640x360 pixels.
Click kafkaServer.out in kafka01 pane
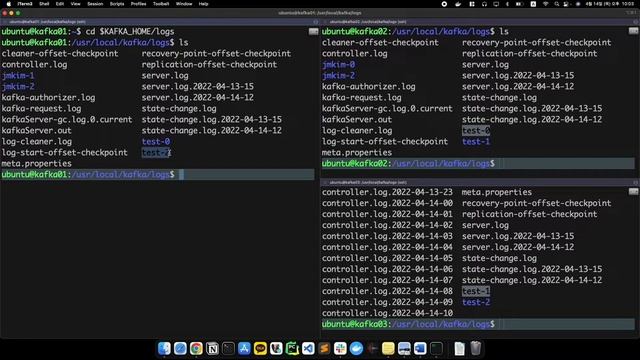click(x=36, y=131)
